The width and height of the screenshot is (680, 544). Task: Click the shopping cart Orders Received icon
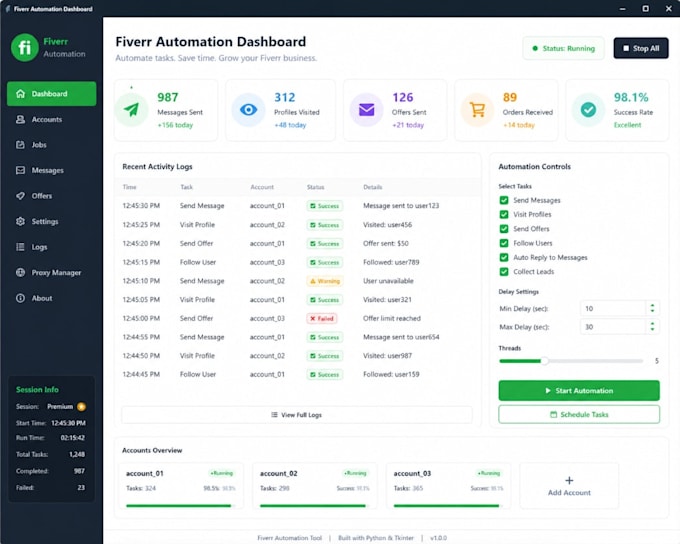pyautogui.click(x=477, y=110)
